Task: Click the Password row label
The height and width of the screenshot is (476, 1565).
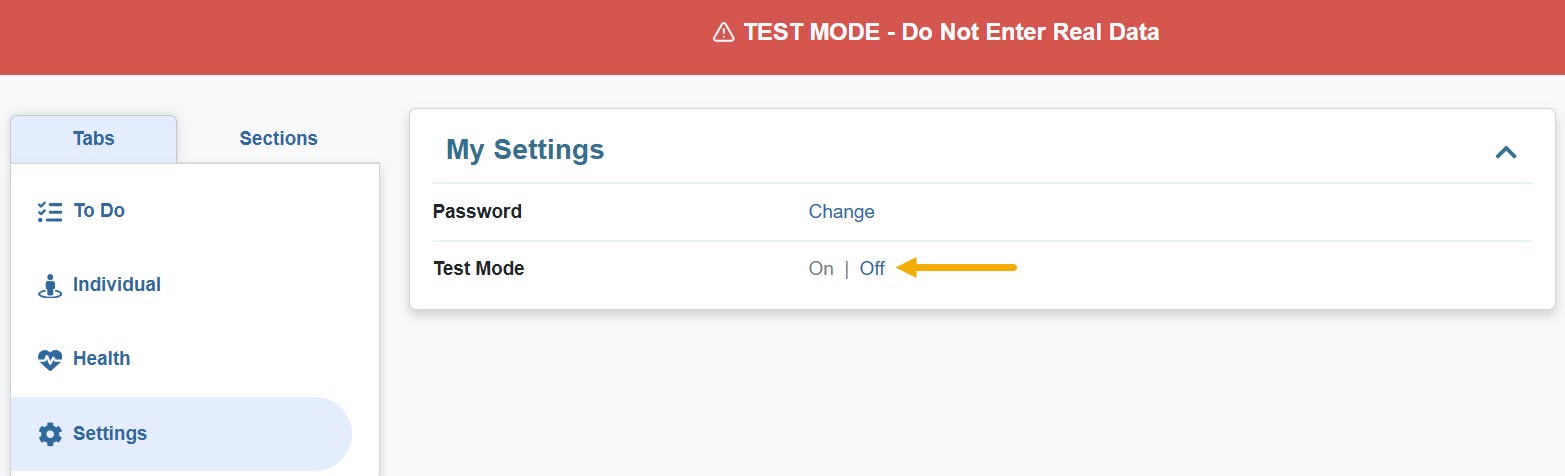Action: pyautogui.click(x=477, y=212)
